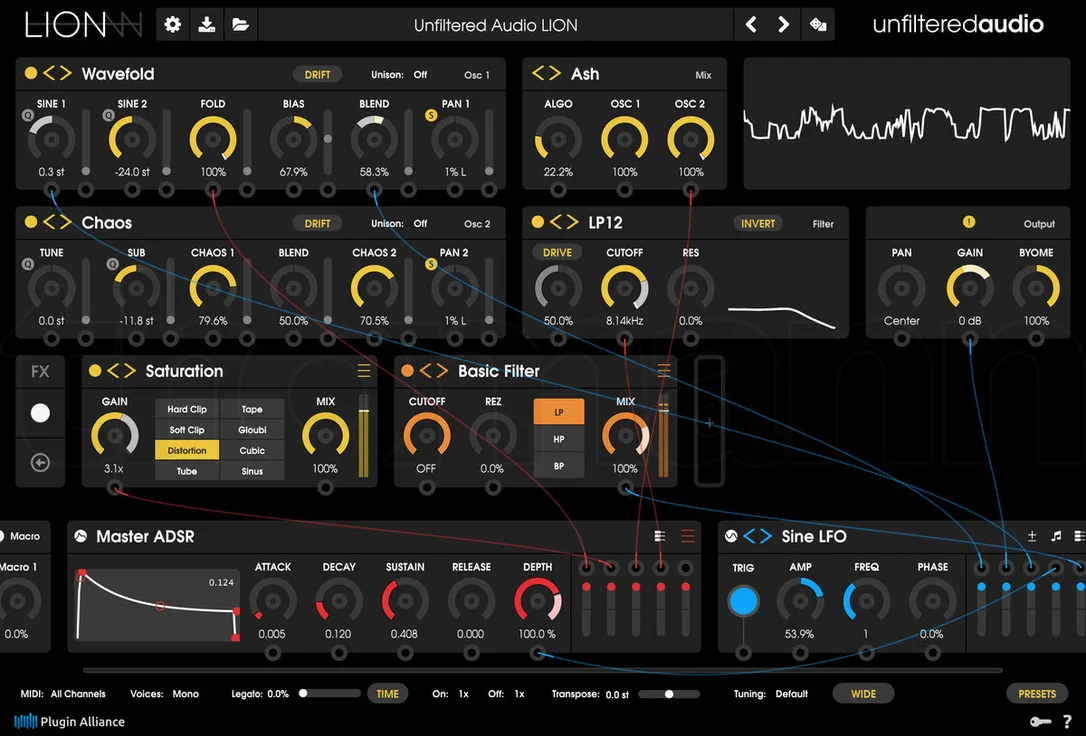Click the FX back arrow icon
The width and height of the screenshot is (1086, 736).
click(40, 463)
